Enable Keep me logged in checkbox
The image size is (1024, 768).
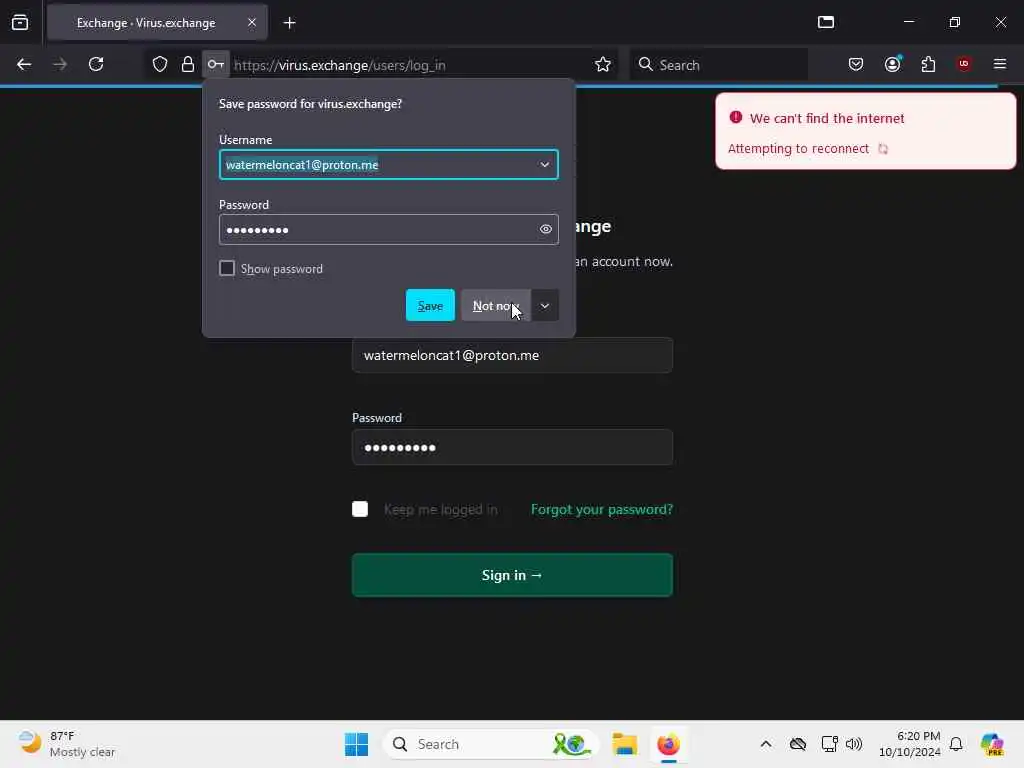point(360,509)
